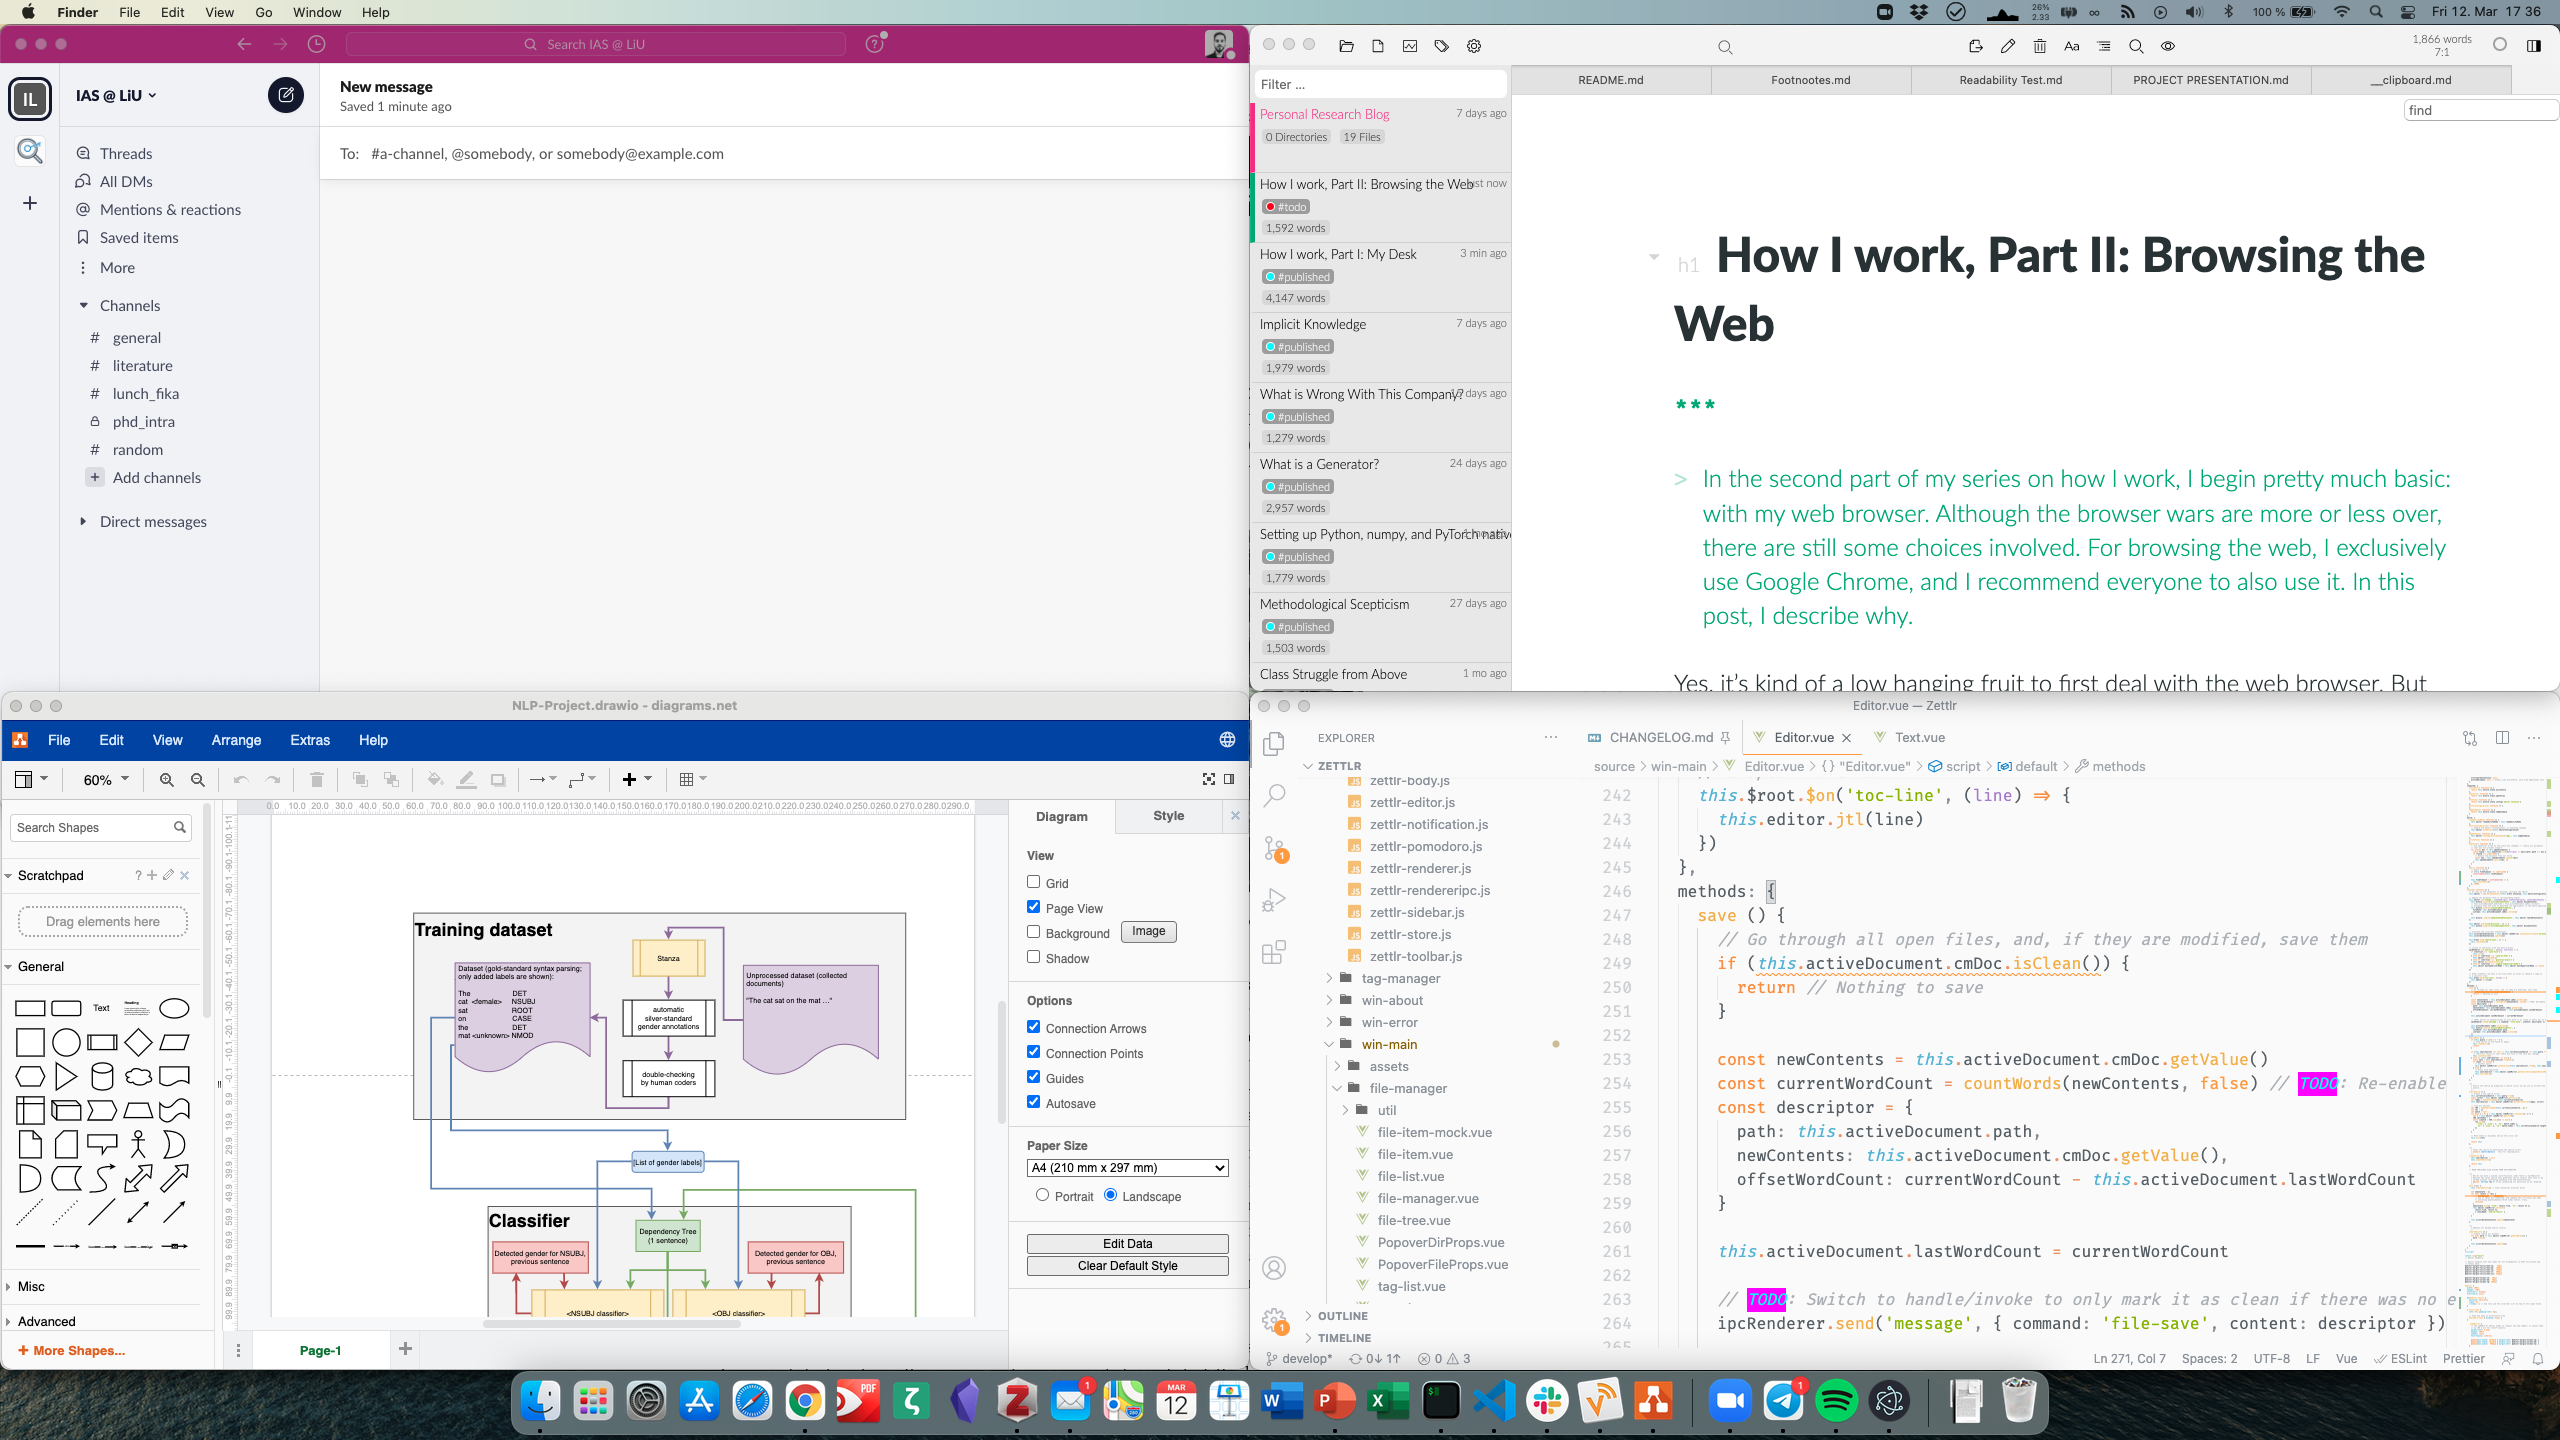Click the Clear Default Style button
Screen dimensions: 2560x1440
click(1127, 1265)
